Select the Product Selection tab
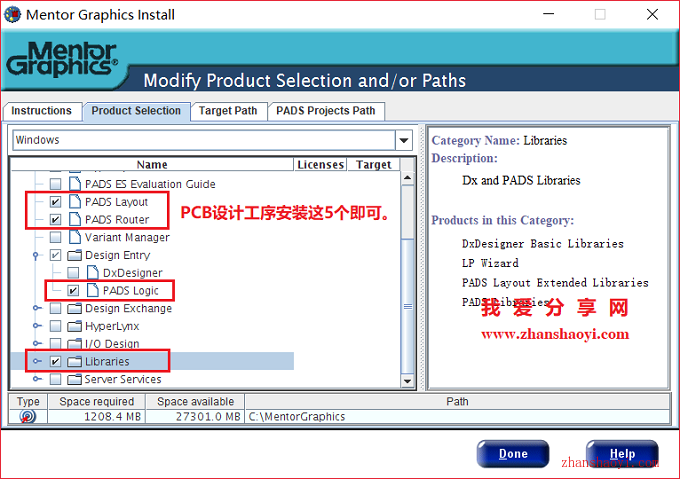The width and height of the screenshot is (680, 479). tap(136, 111)
